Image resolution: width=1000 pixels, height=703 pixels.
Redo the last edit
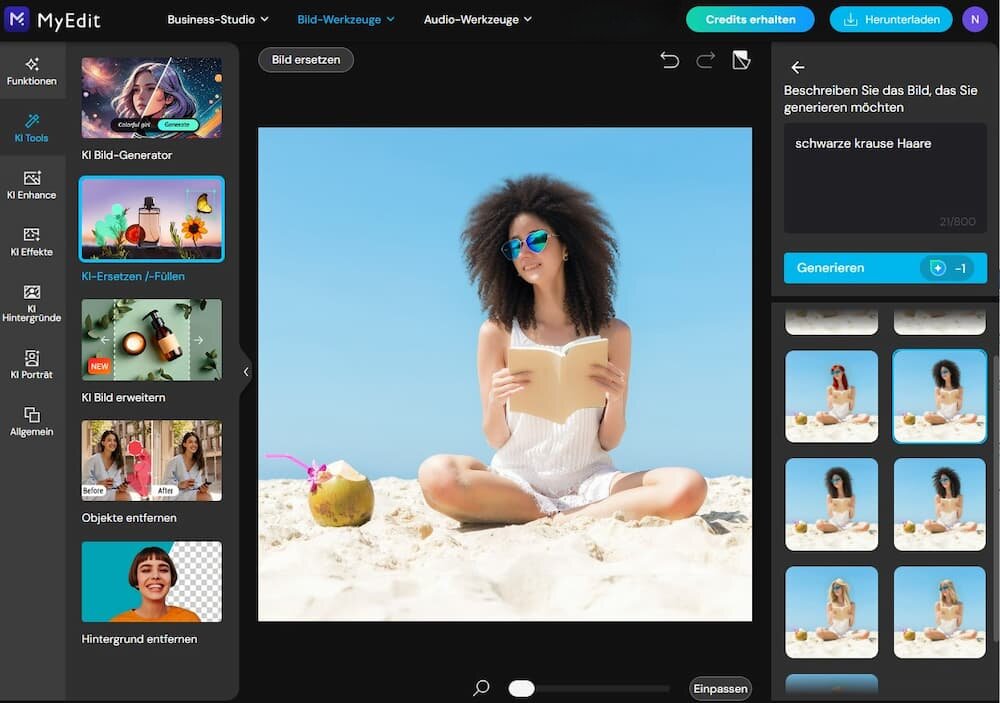tap(705, 60)
